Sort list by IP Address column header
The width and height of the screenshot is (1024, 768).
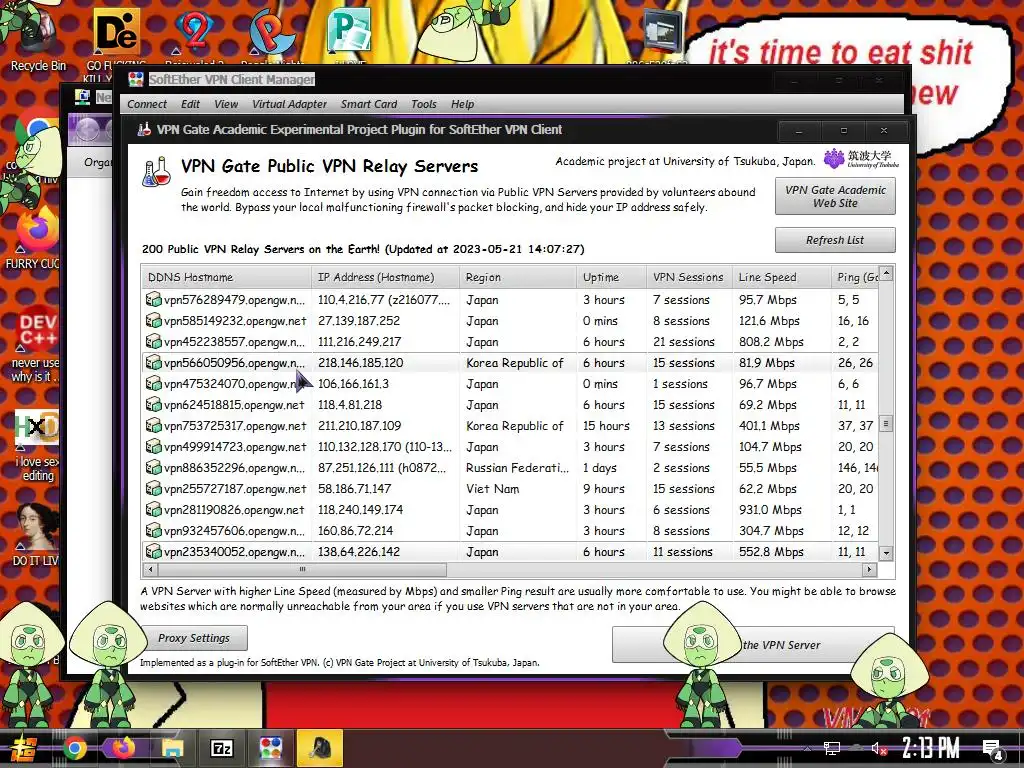click(x=385, y=277)
